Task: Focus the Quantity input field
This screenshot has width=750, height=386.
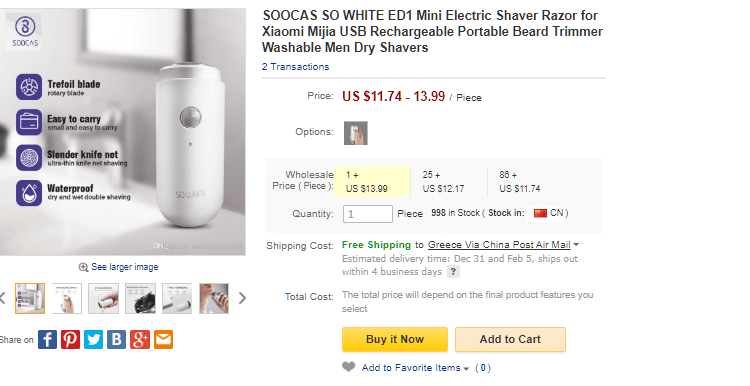Action: pyautogui.click(x=367, y=214)
